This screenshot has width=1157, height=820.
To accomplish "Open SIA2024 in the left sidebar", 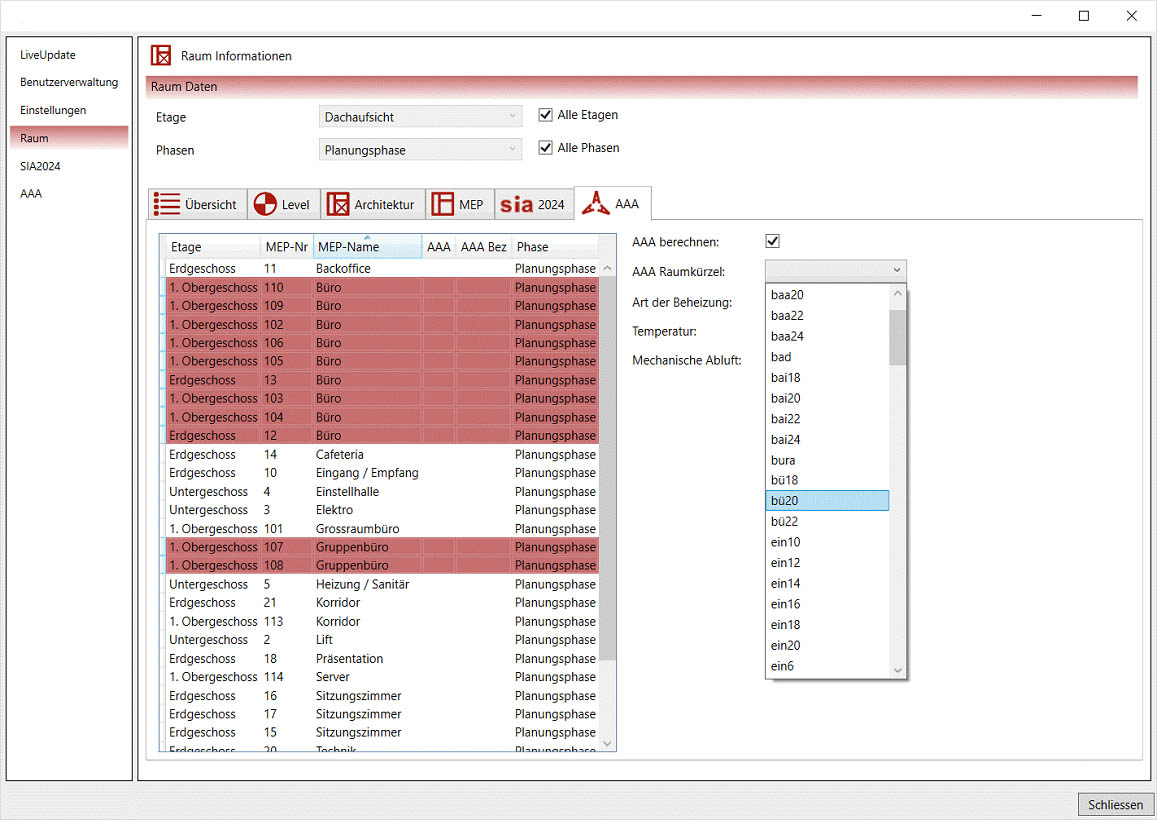I will click(x=40, y=166).
